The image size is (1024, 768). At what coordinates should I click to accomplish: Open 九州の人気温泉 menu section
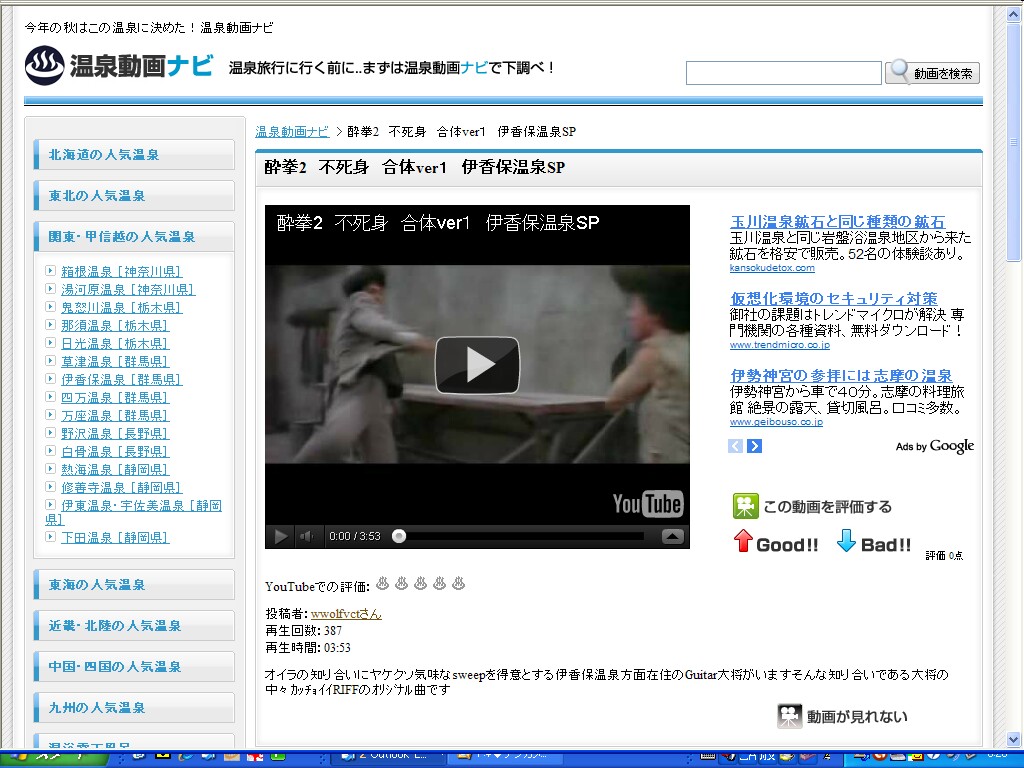tap(134, 707)
